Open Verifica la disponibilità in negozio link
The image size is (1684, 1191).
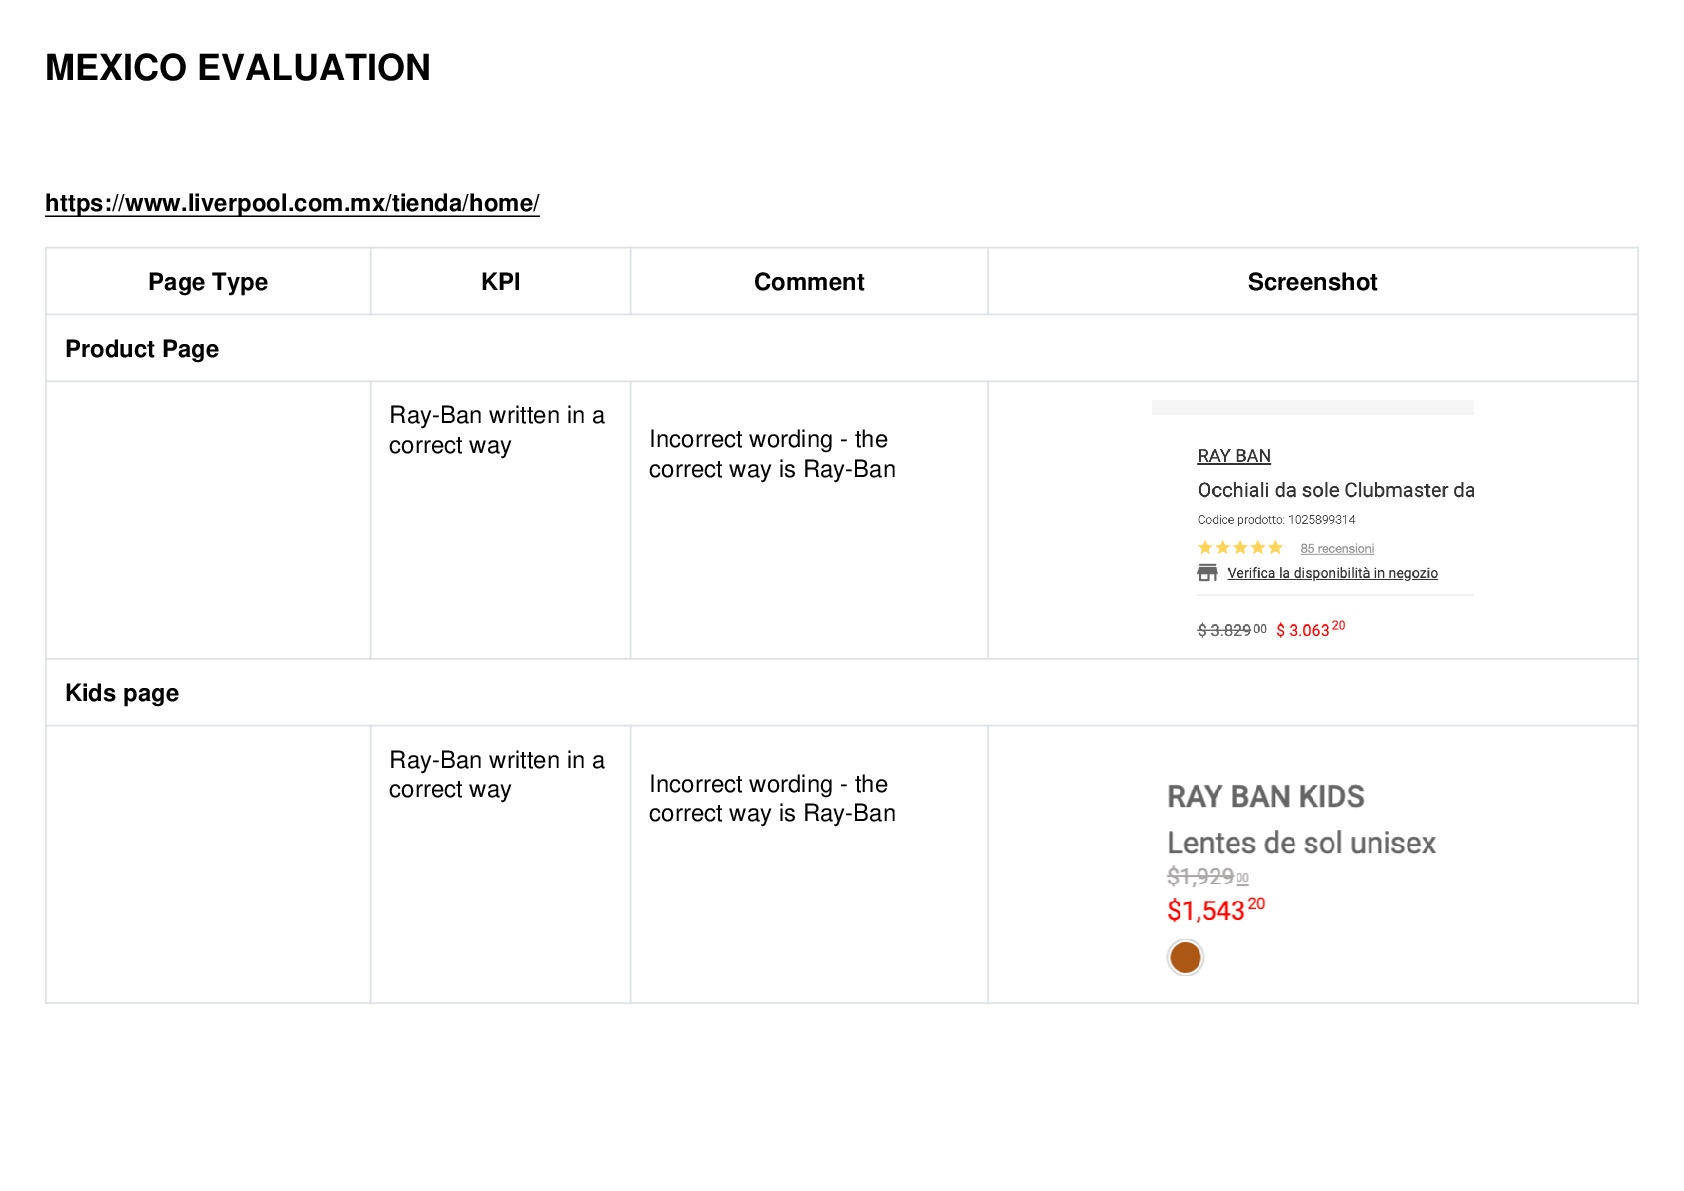click(x=1332, y=573)
